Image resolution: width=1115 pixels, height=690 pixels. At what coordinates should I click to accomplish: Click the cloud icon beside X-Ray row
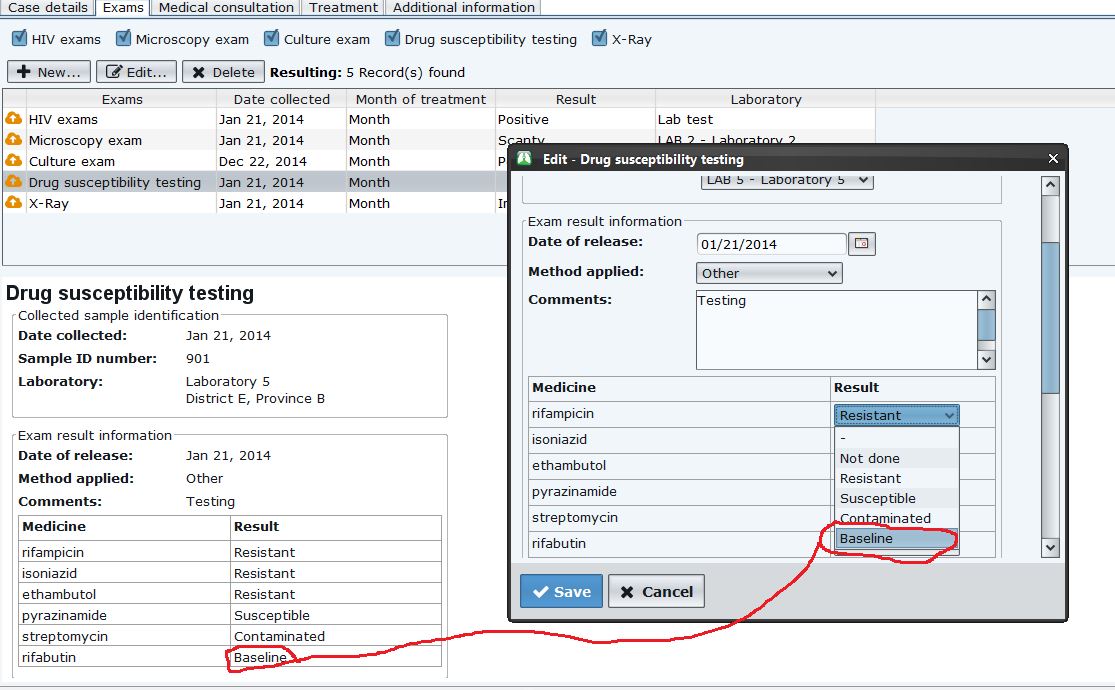click(x=14, y=202)
